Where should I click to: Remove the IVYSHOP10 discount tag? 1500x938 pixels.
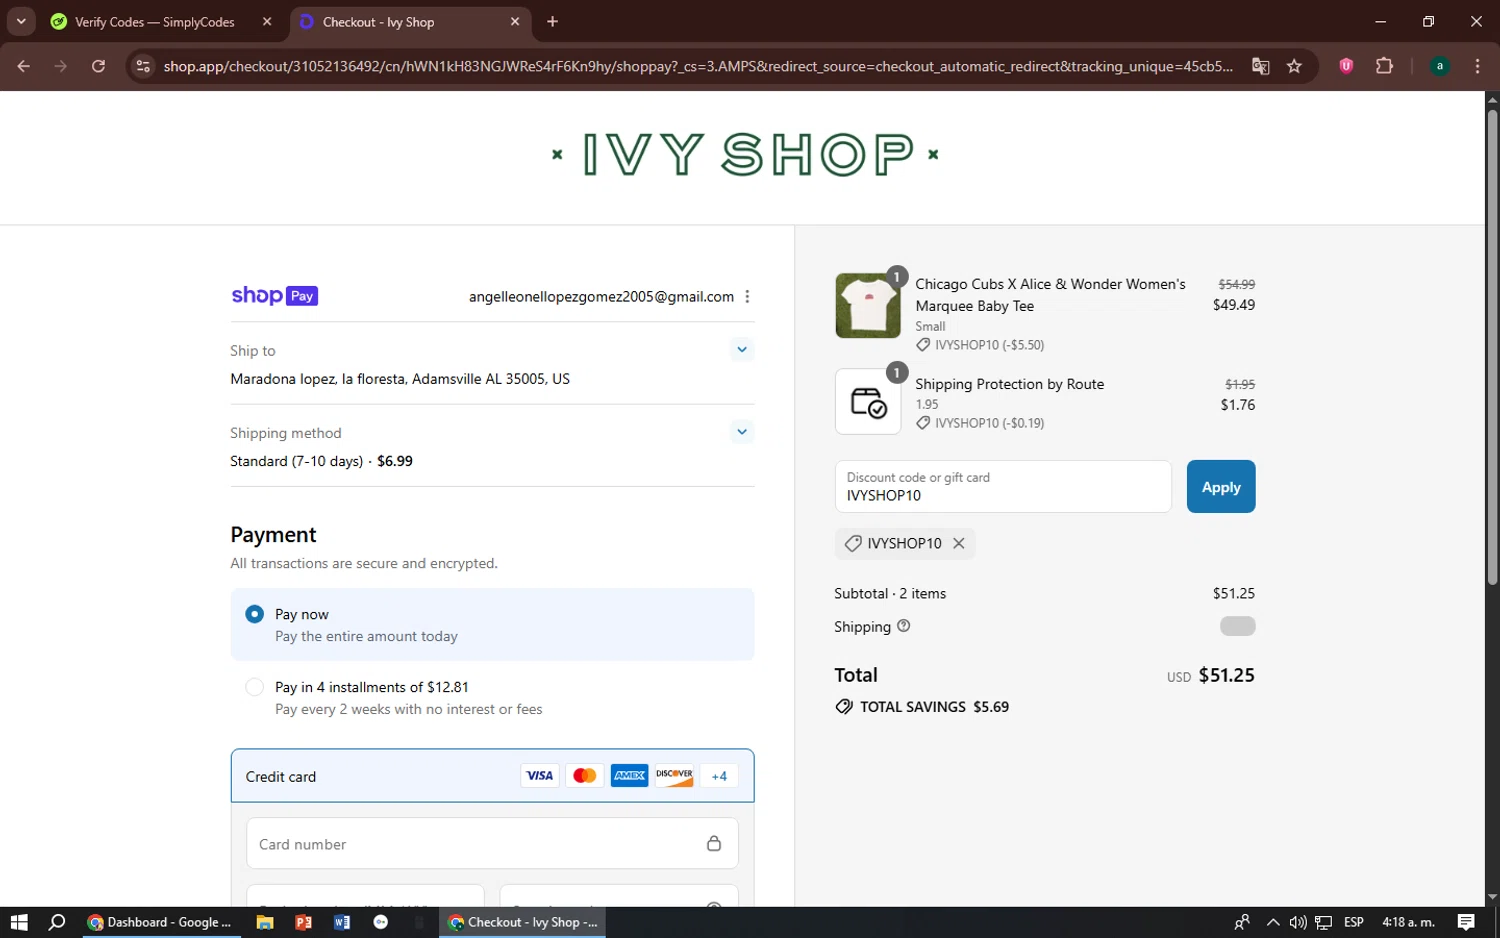tap(959, 543)
